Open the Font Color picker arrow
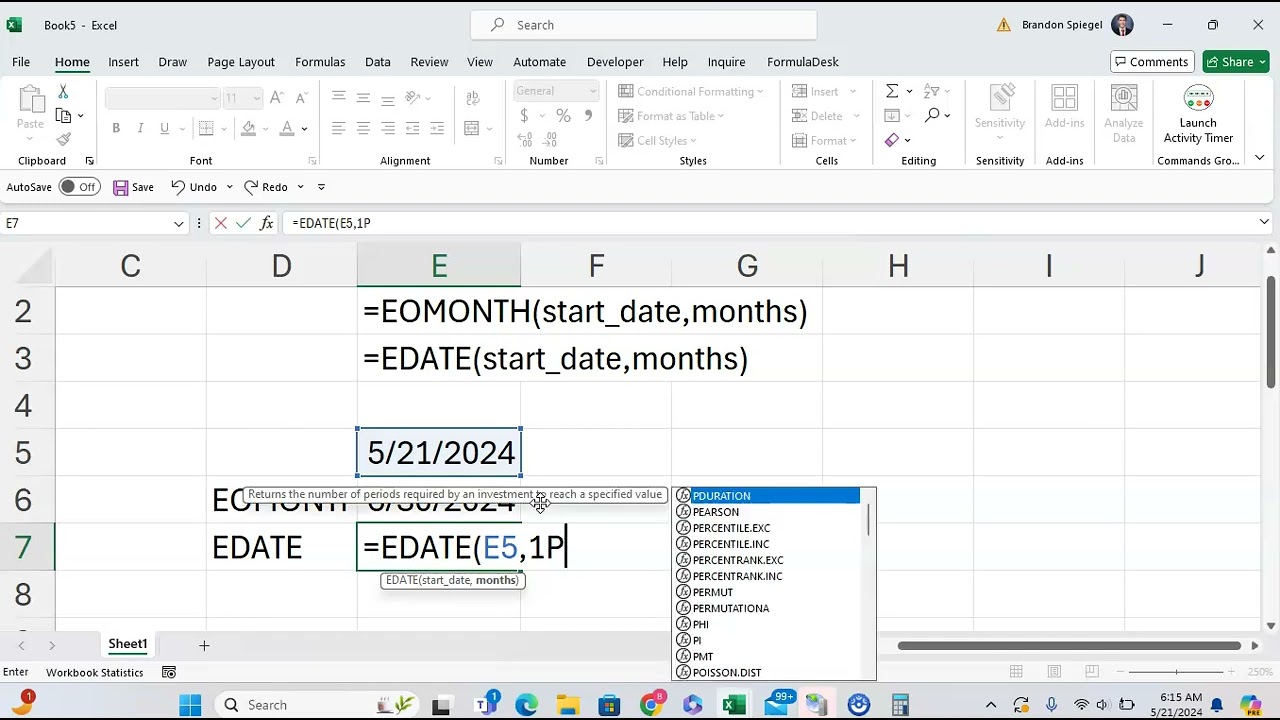The image size is (1280, 720). click(304, 128)
